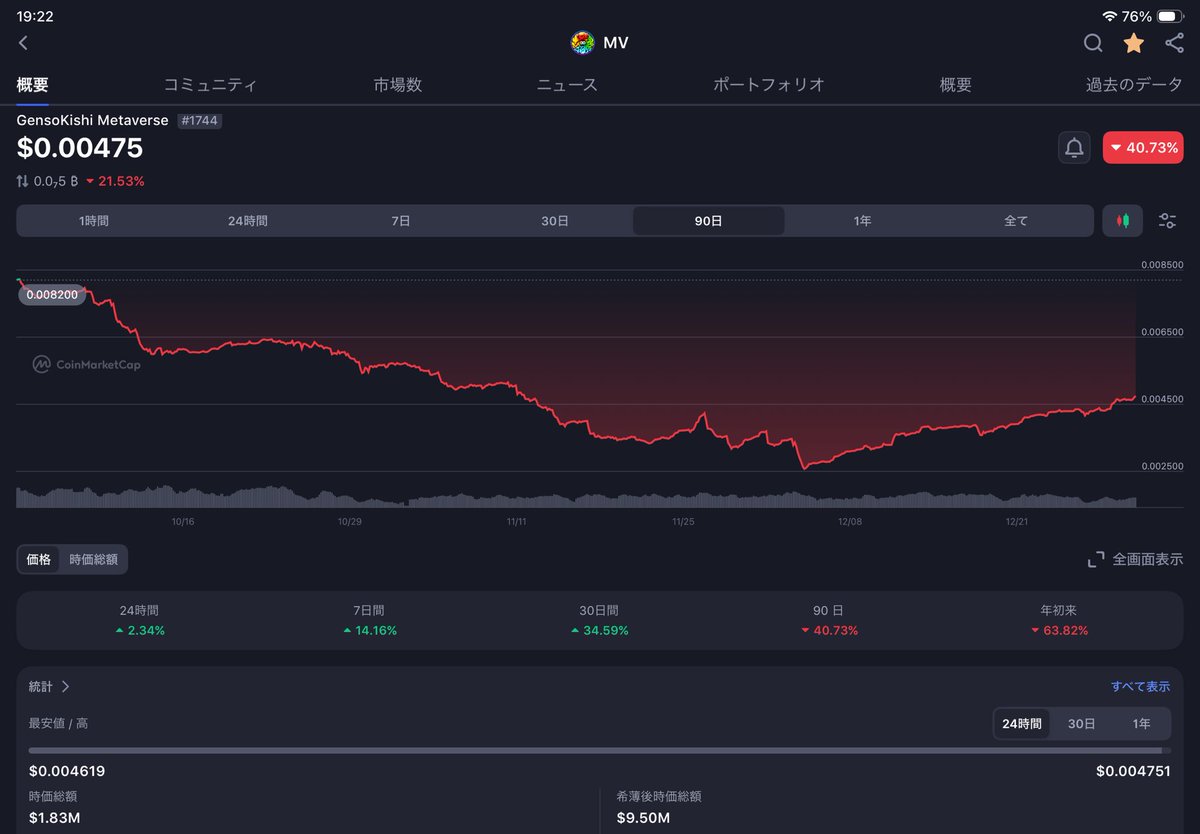Open the price alert bell icon
This screenshot has width=1200, height=834.
pyautogui.click(x=1075, y=148)
